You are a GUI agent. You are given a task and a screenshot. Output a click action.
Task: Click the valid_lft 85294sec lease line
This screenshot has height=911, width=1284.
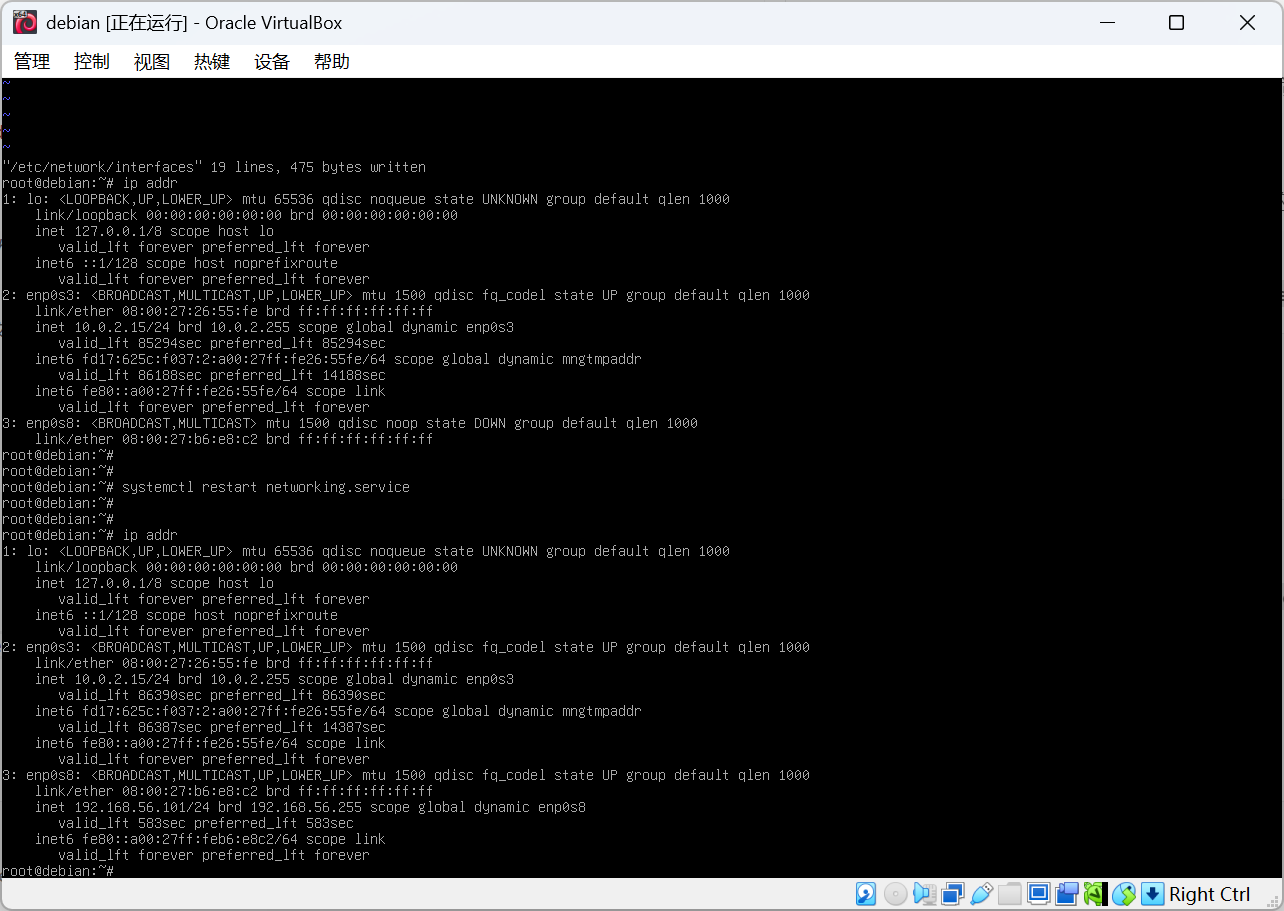pyautogui.click(x=222, y=343)
